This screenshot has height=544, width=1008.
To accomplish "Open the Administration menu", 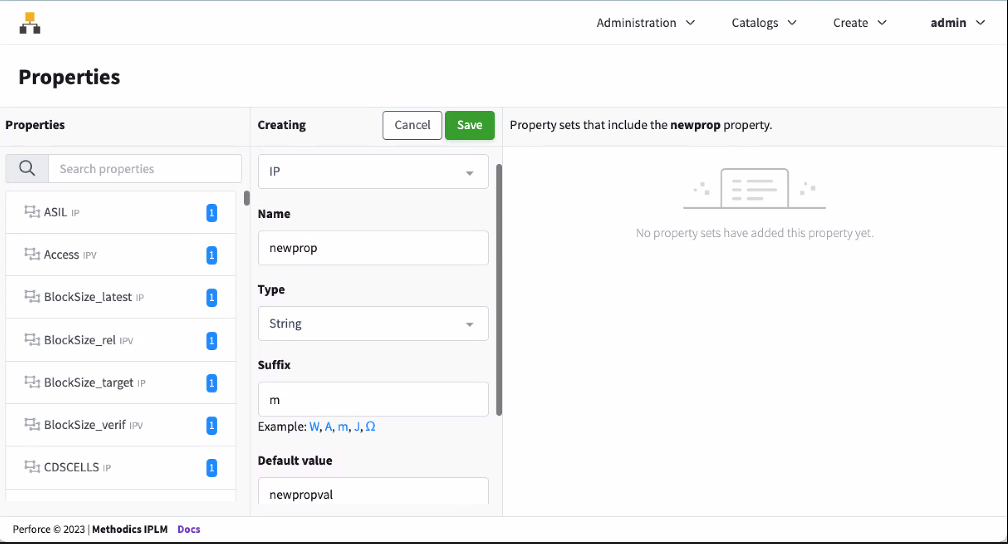I will 645,23.
